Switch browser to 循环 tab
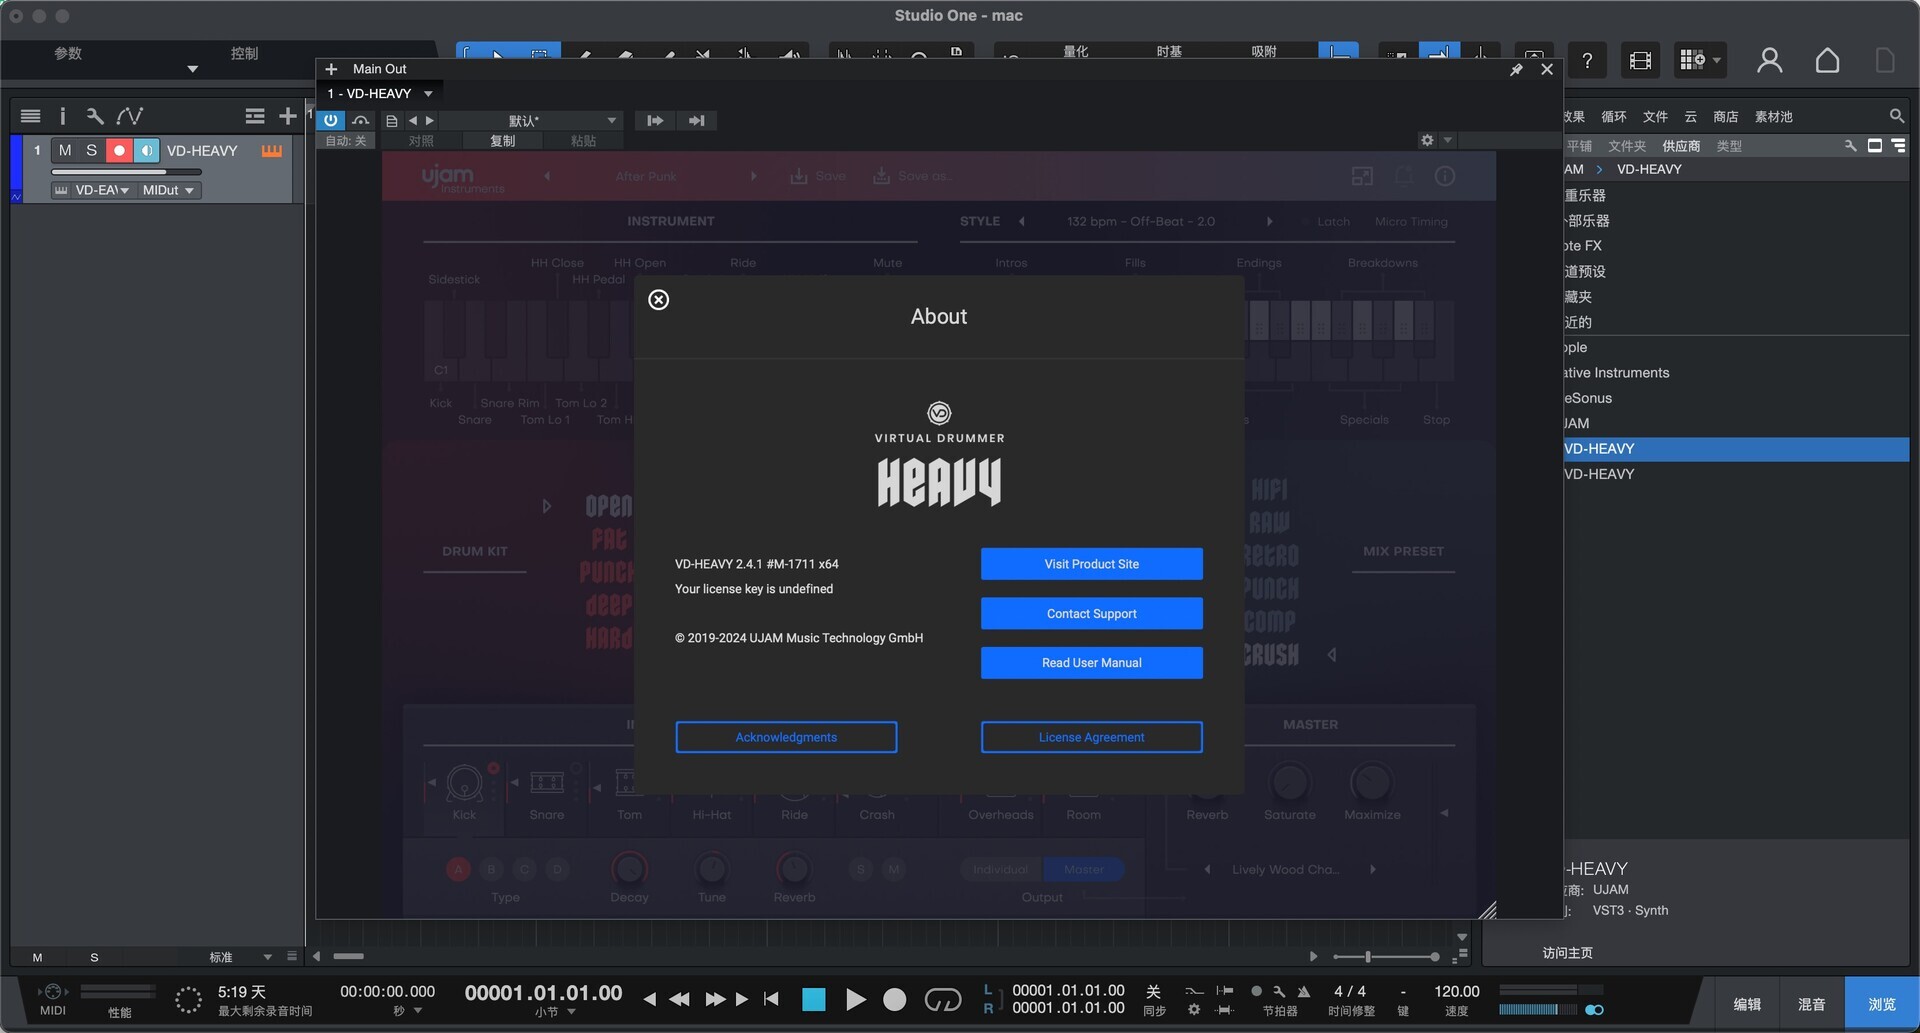 [x=1613, y=117]
